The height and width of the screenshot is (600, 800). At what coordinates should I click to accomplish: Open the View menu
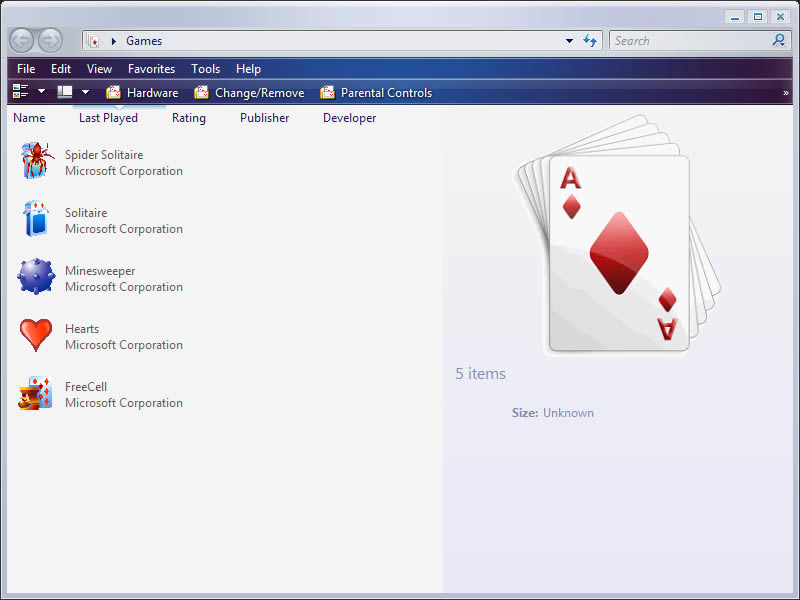(x=99, y=69)
